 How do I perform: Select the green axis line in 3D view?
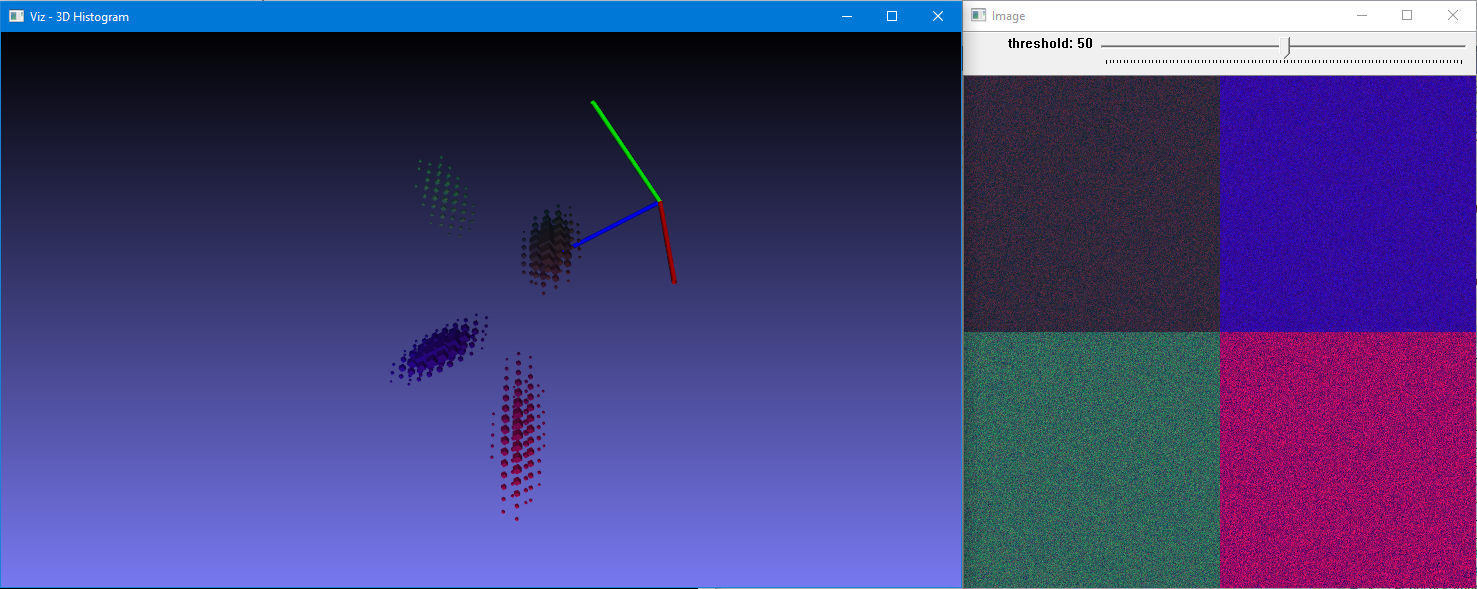tap(625, 150)
